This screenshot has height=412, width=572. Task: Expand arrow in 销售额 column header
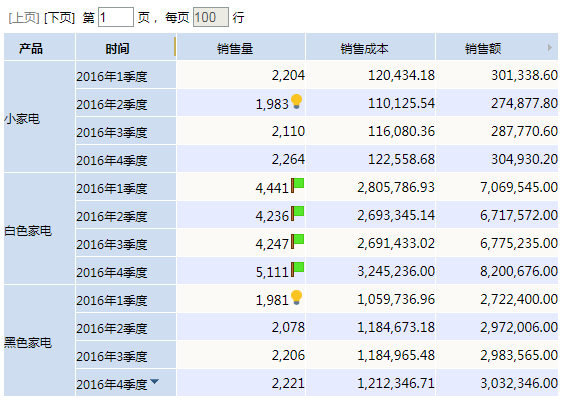point(550,47)
